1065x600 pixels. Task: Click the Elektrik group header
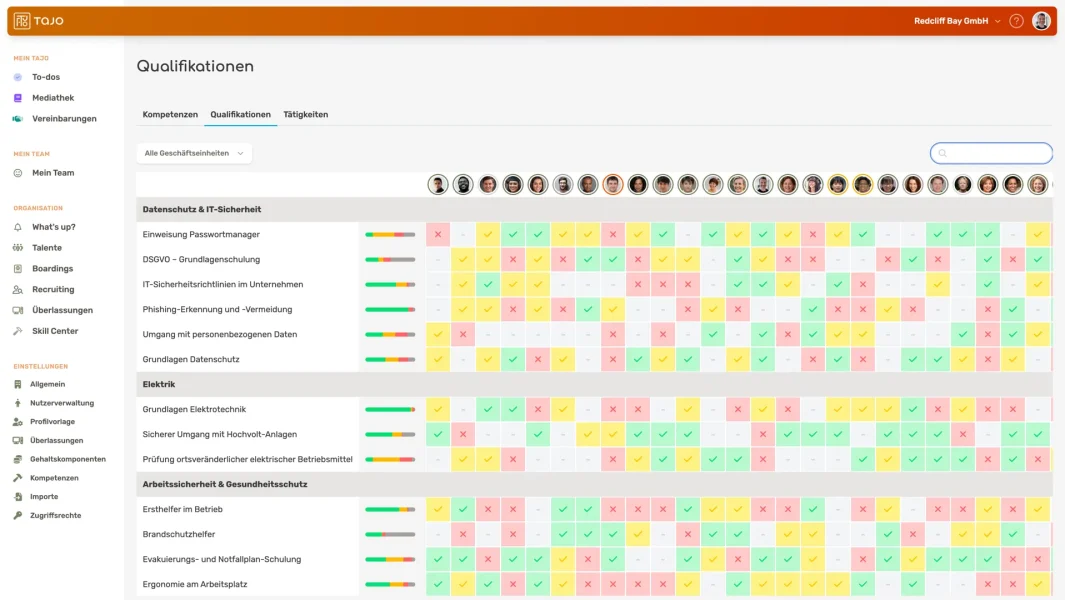[x=594, y=385]
